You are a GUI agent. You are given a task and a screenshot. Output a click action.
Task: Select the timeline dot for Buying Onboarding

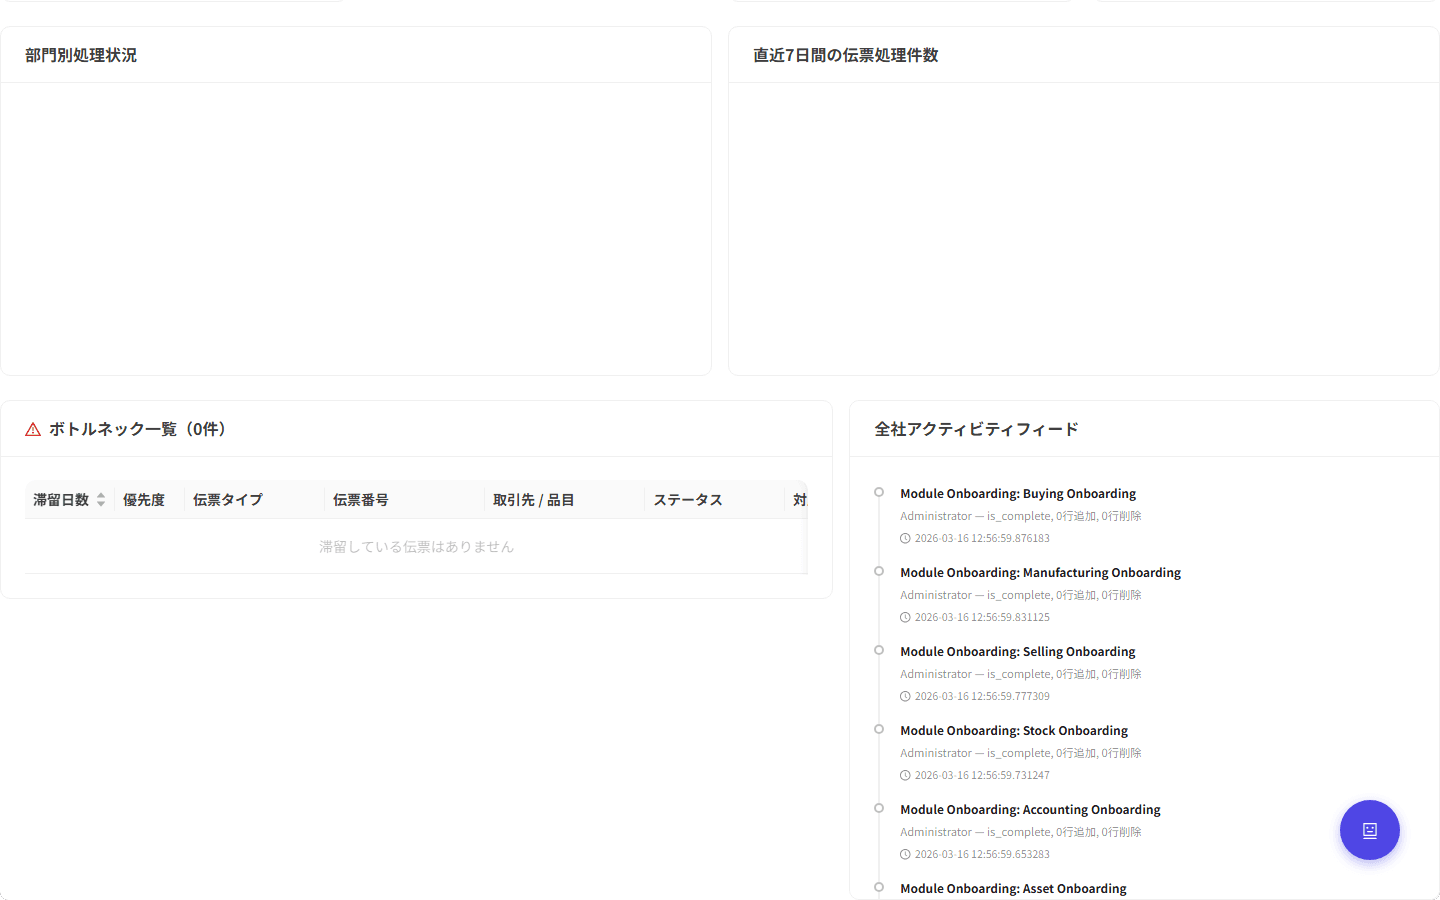point(878,492)
